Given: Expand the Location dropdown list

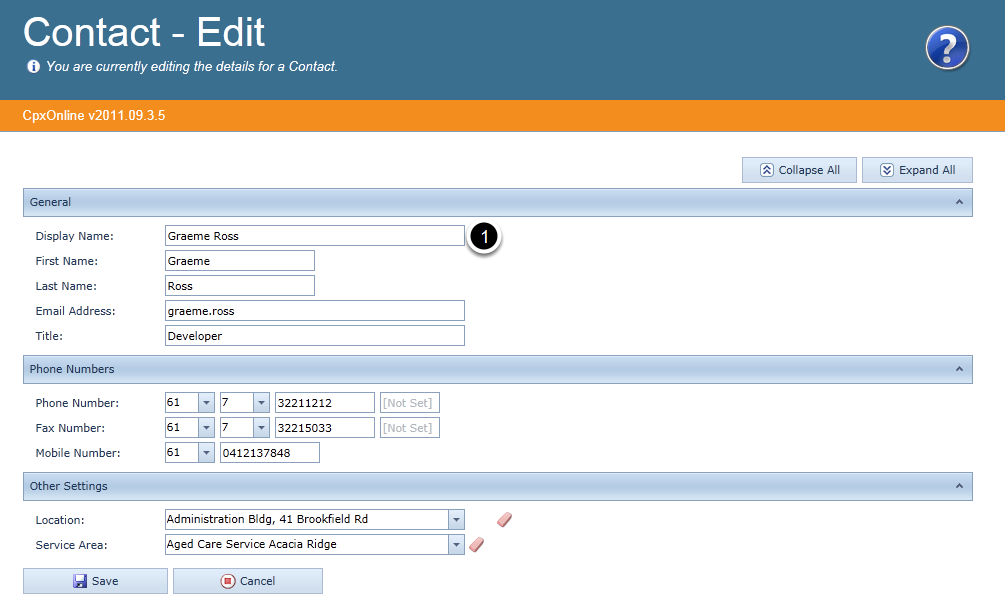Looking at the screenshot, I should (x=457, y=519).
